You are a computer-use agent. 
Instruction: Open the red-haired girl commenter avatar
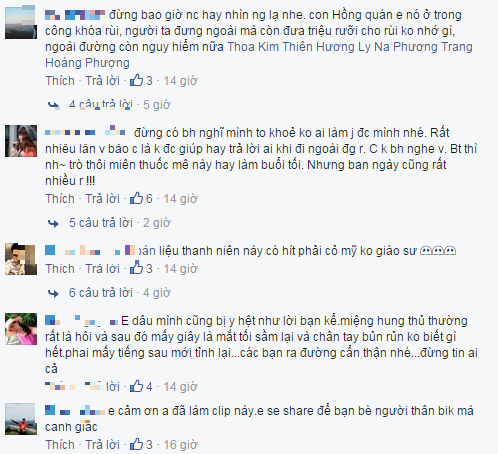[21, 141]
